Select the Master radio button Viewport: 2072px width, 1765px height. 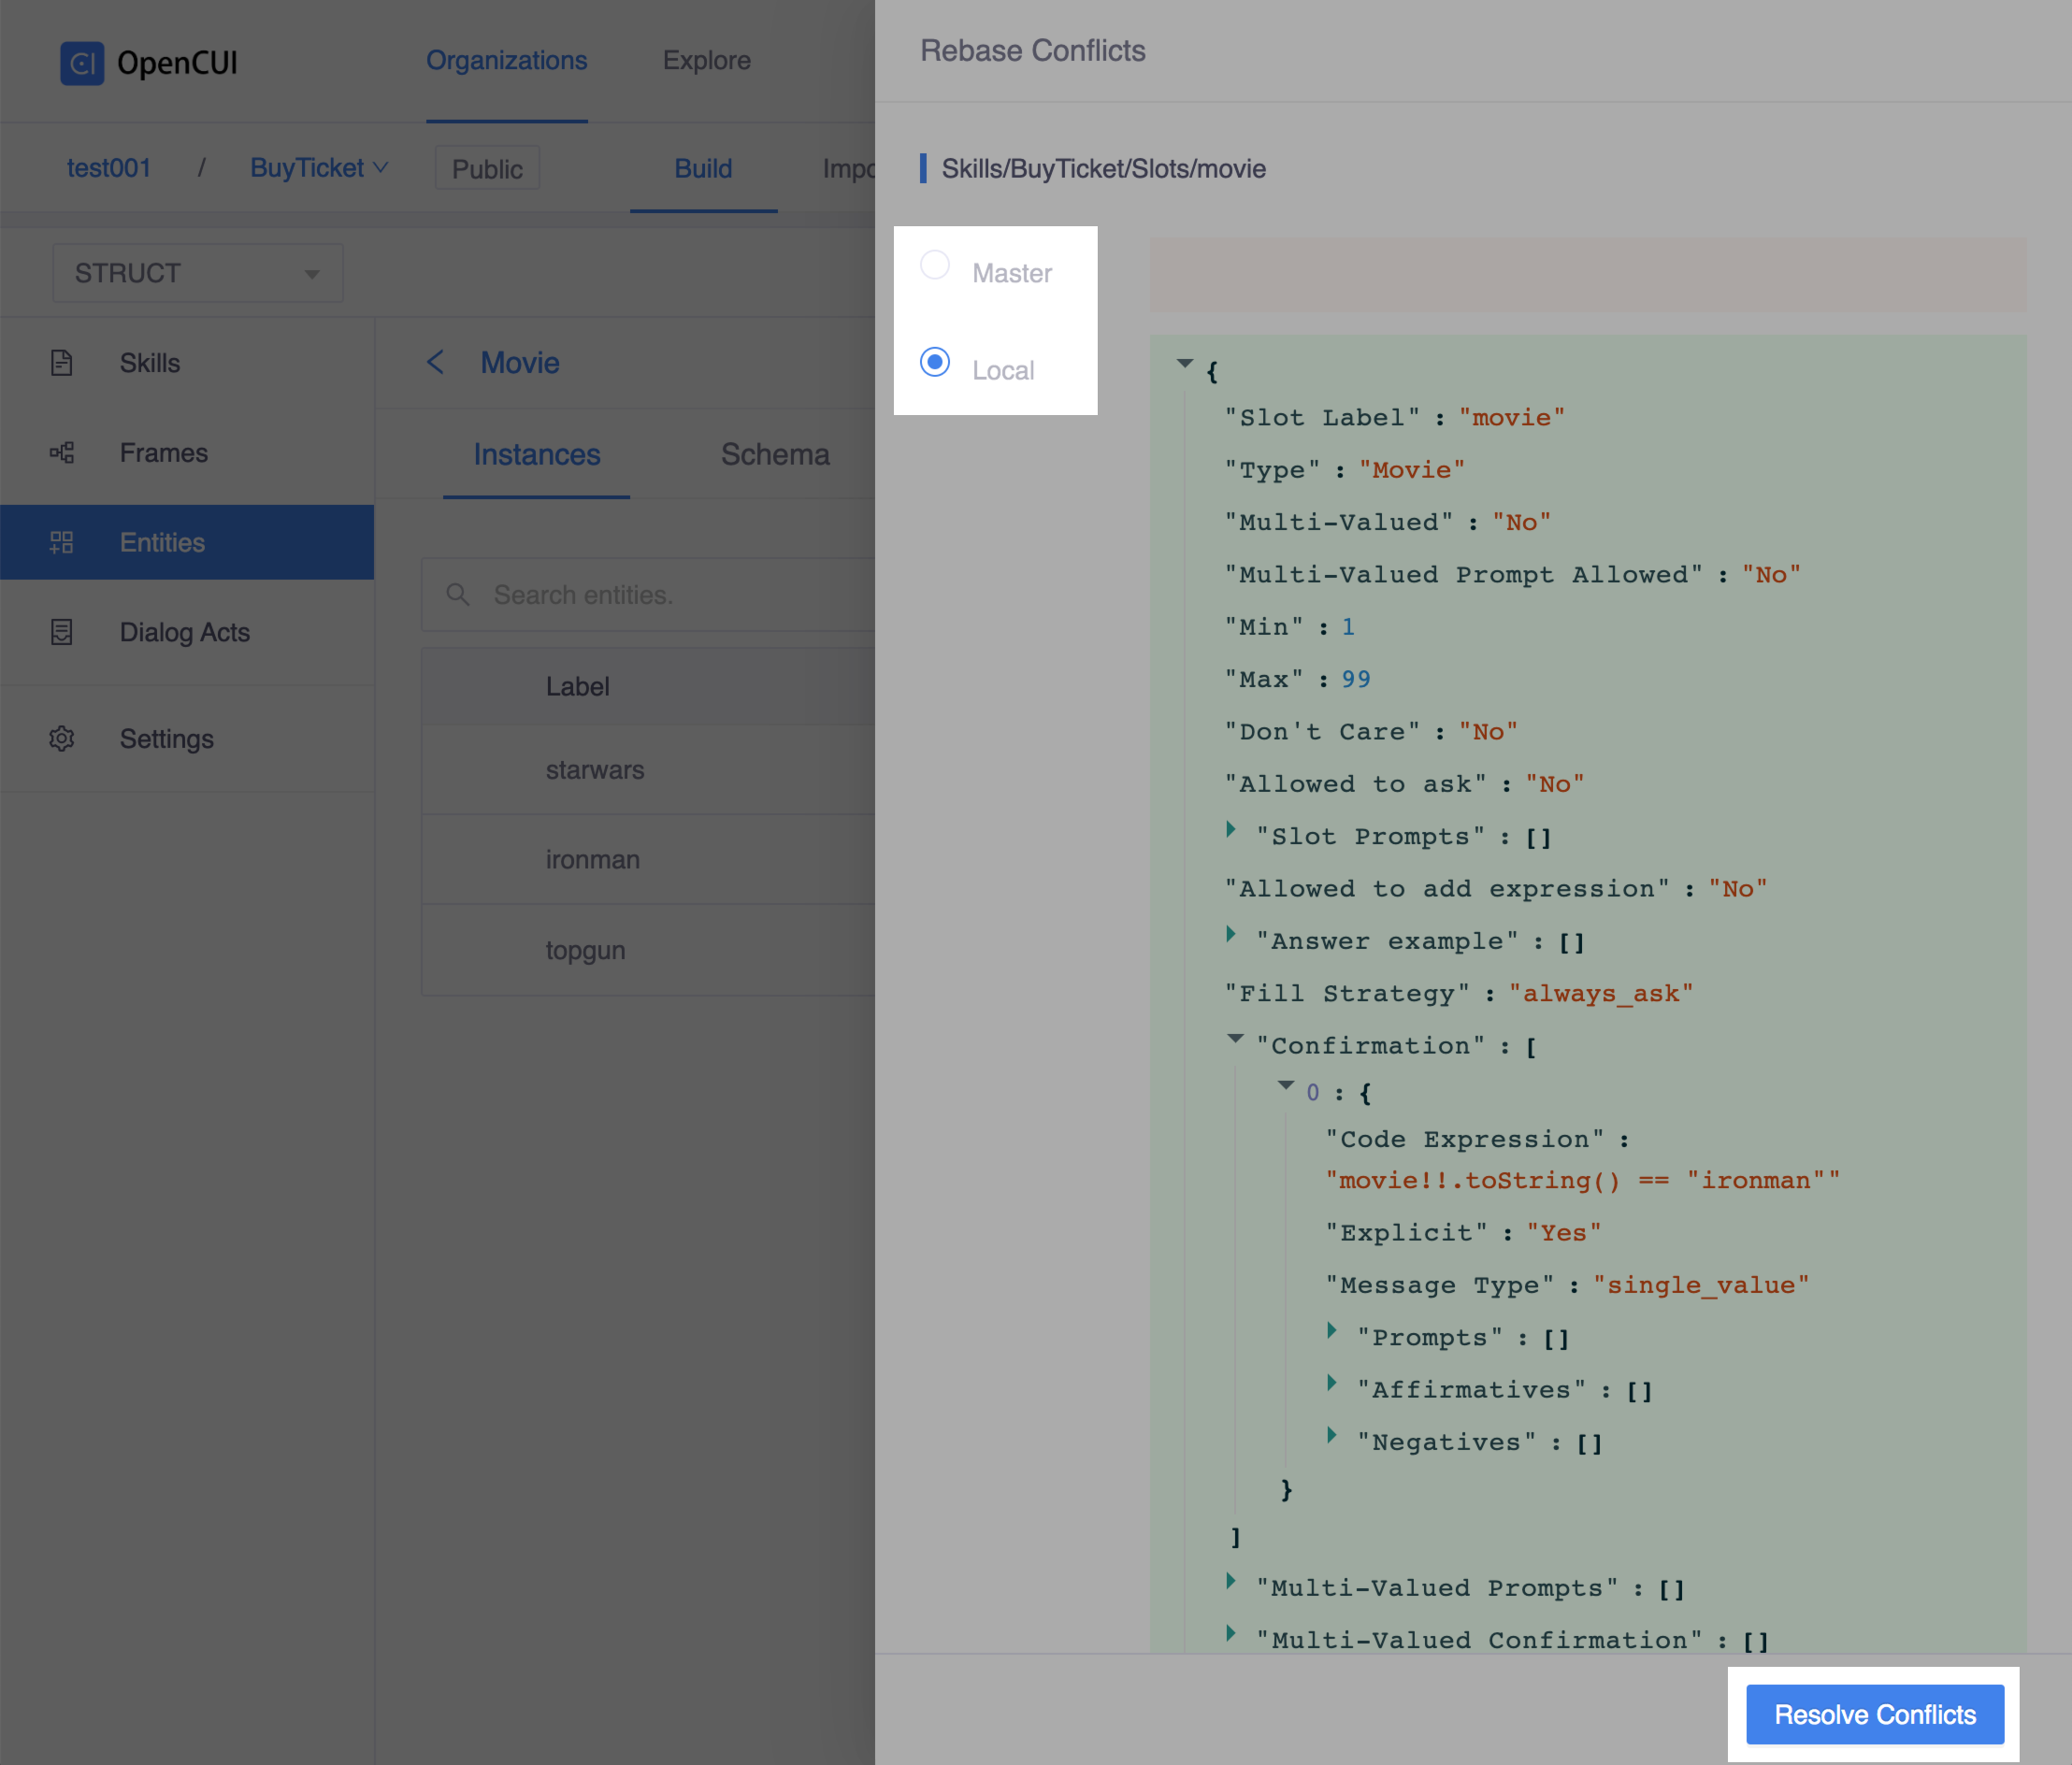pos(935,265)
